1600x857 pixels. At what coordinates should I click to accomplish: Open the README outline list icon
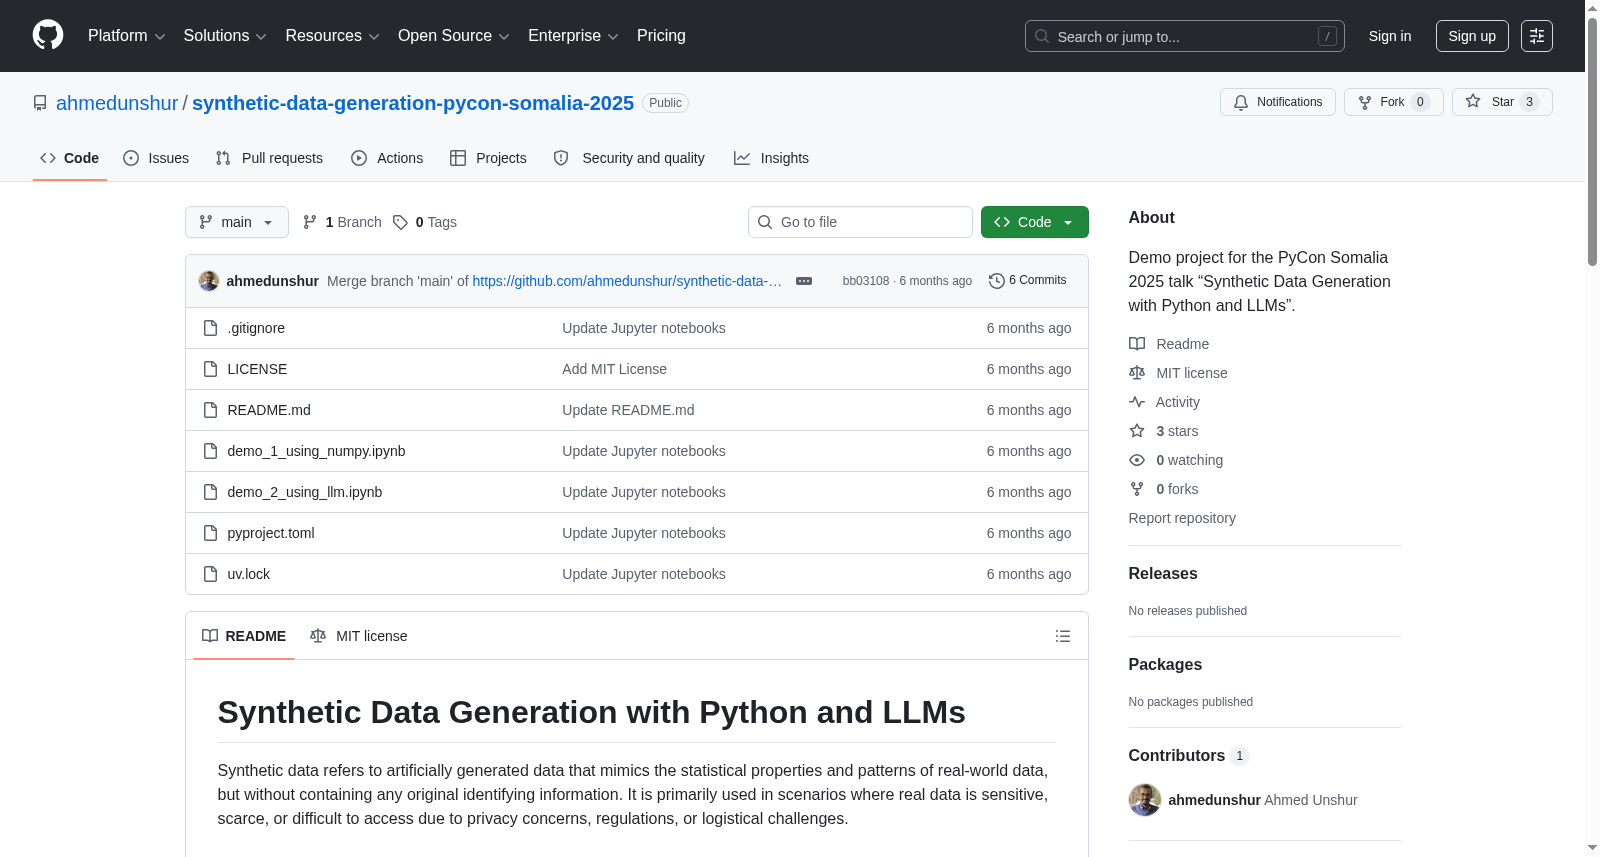pos(1063,636)
